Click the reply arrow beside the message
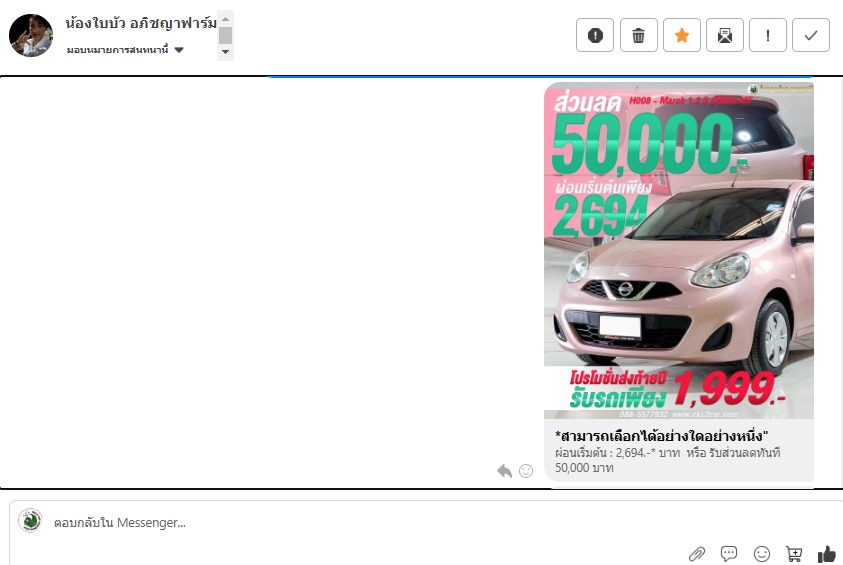Image resolution: width=843 pixels, height=565 pixels. (505, 470)
